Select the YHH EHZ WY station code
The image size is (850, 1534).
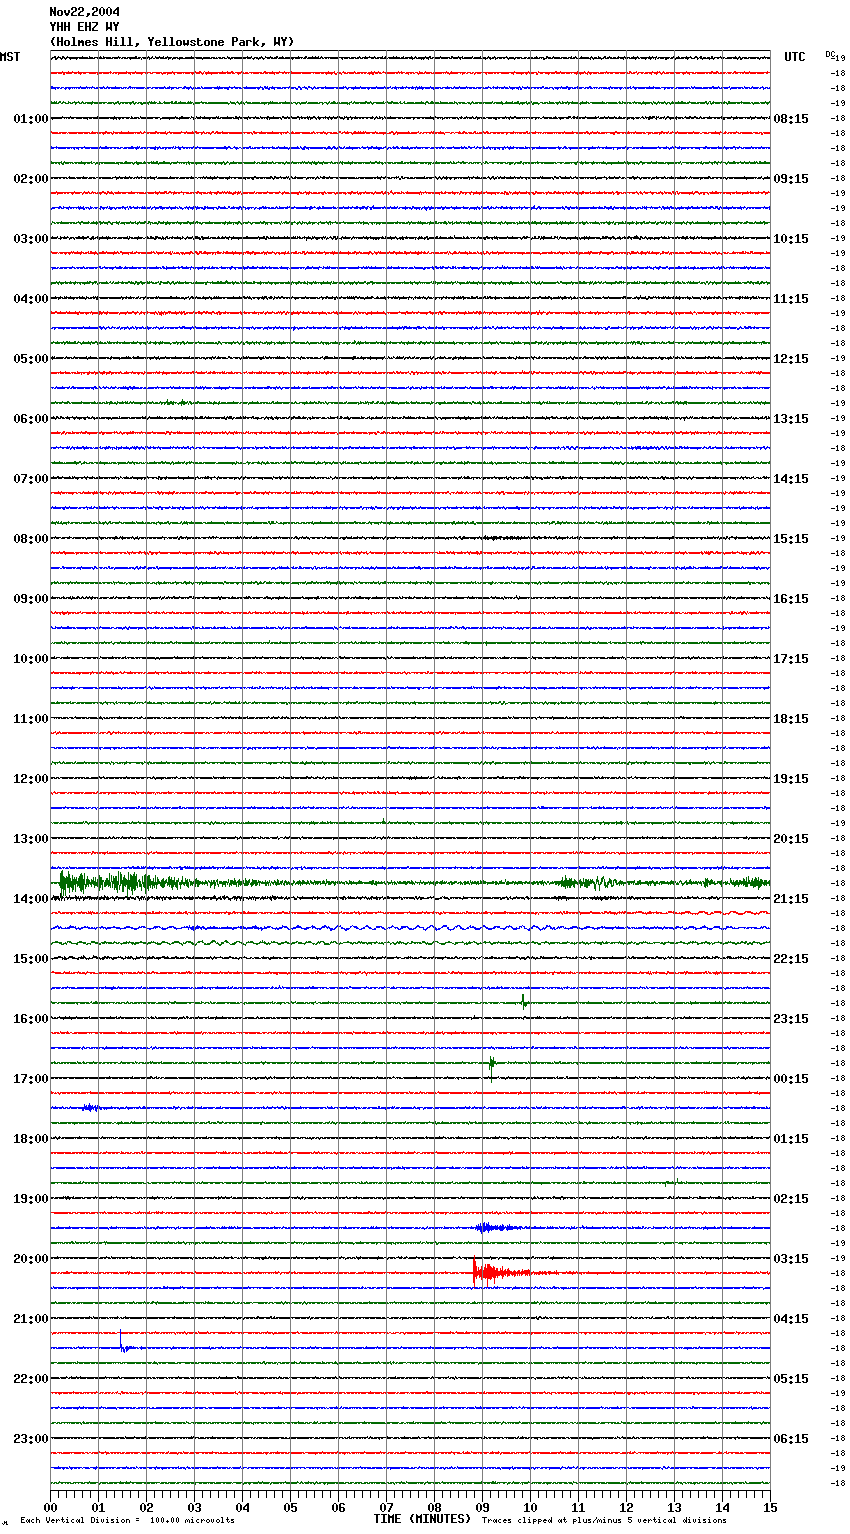pyautogui.click(x=85, y=27)
